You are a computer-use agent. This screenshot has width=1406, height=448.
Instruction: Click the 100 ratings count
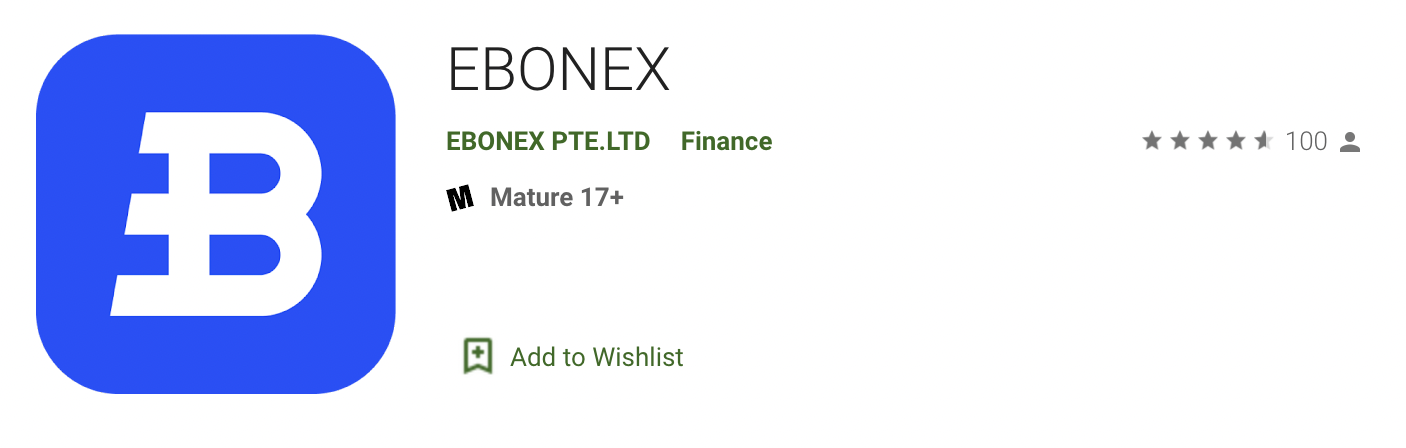[1306, 142]
